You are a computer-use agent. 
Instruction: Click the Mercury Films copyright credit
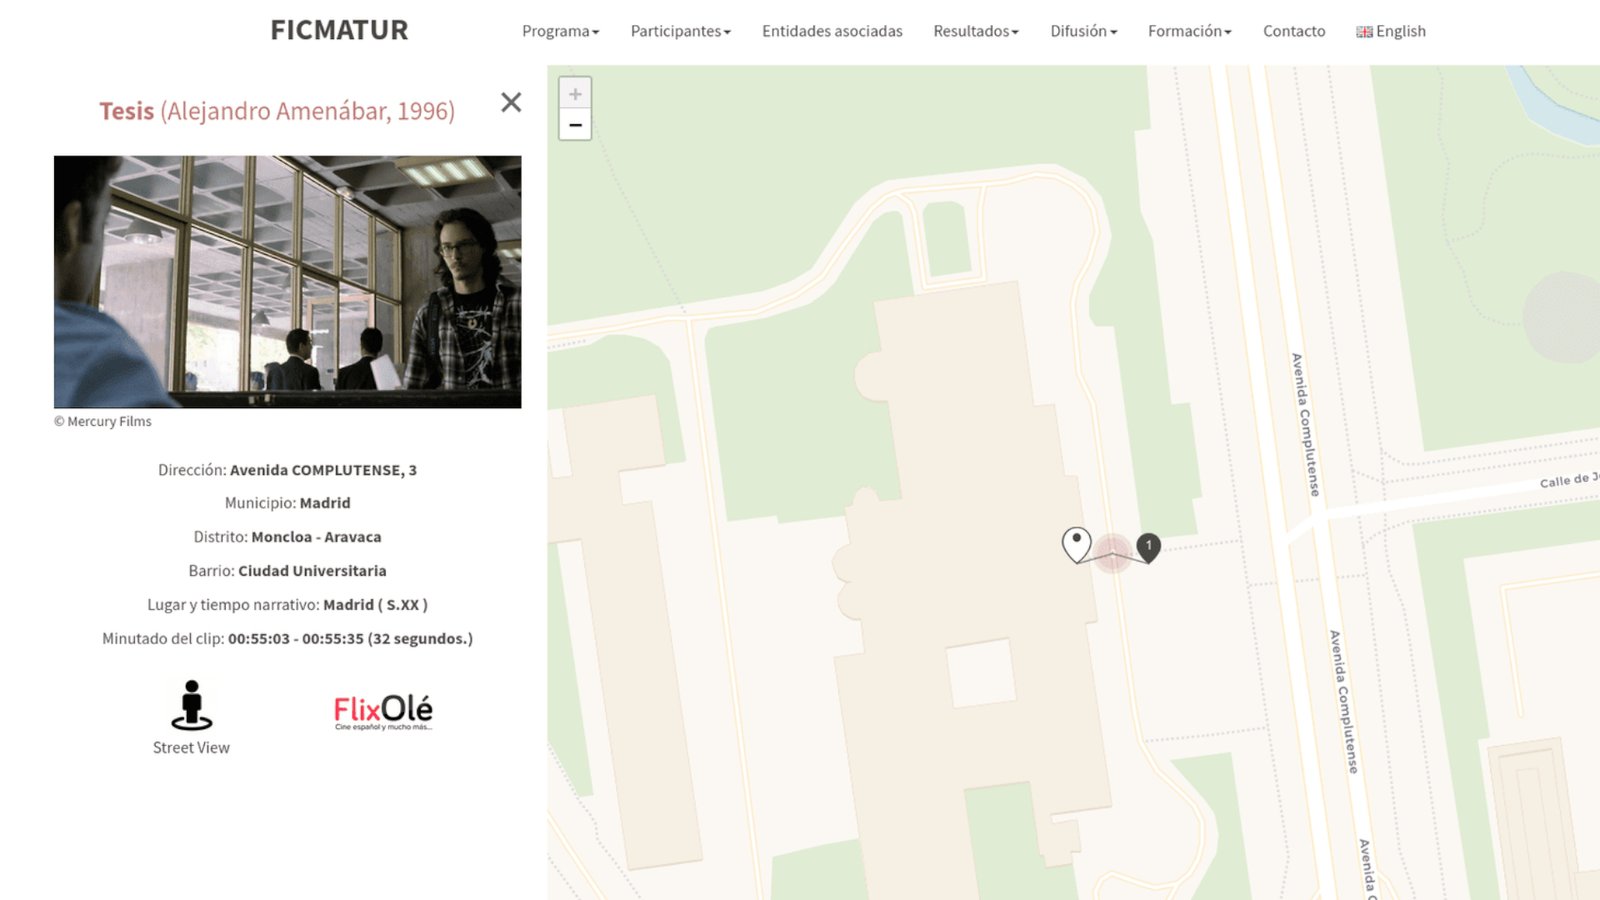tap(102, 421)
